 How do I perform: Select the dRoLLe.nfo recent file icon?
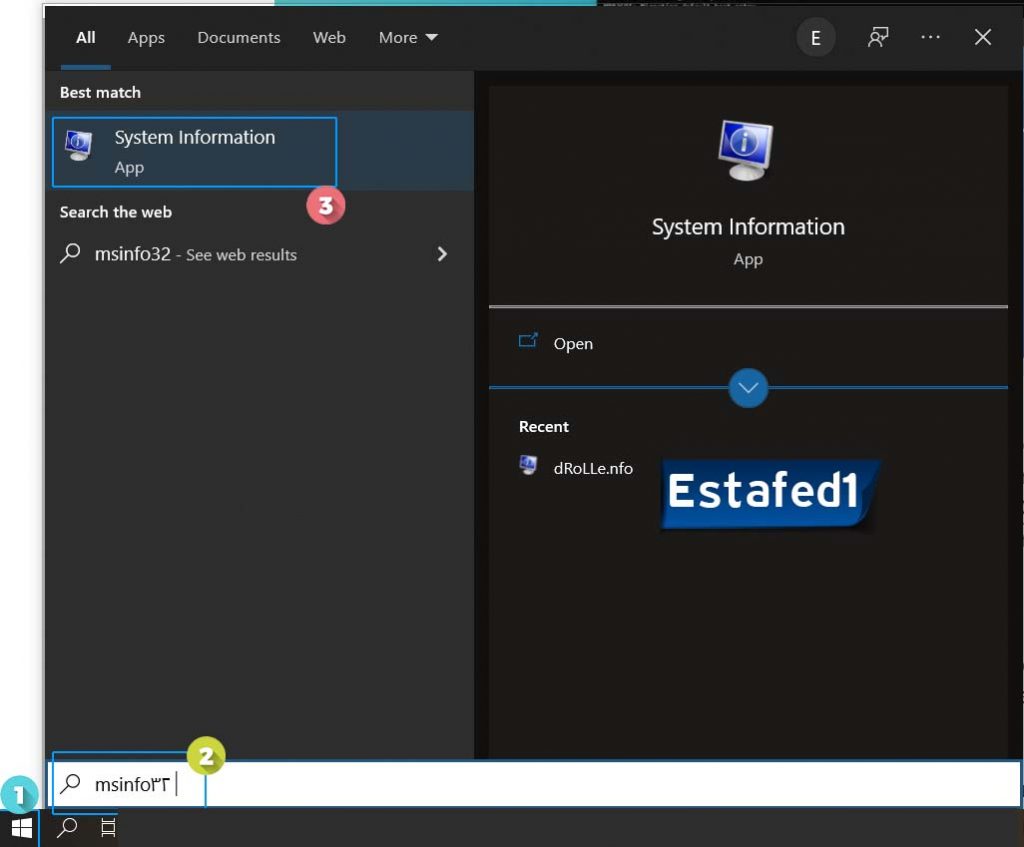point(528,466)
